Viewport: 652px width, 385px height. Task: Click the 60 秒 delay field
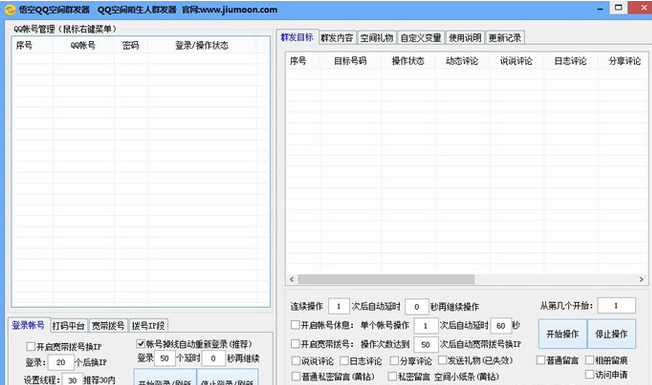[x=501, y=326]
